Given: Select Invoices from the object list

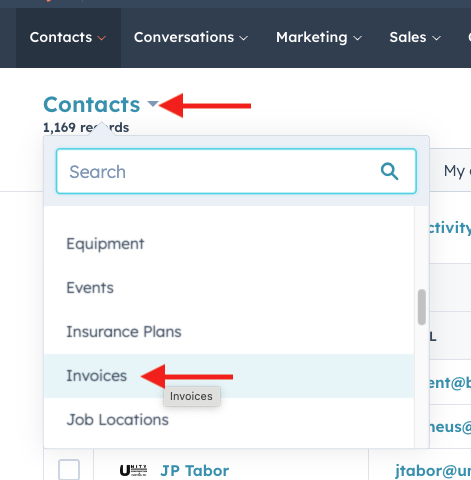Looking at the screenshot, I should [x=229, y=376].
